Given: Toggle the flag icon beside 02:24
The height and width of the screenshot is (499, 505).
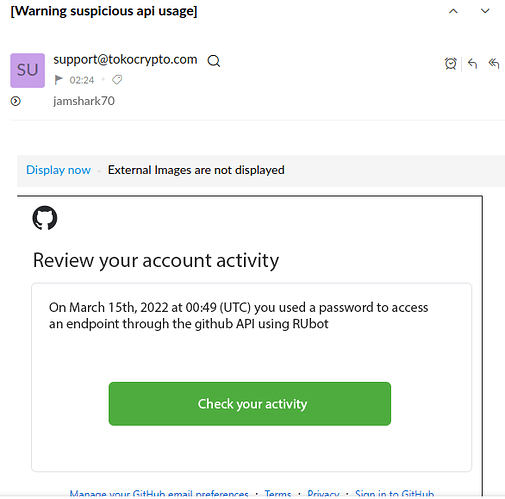Looking at the screenshot, I should coord(58,80).
